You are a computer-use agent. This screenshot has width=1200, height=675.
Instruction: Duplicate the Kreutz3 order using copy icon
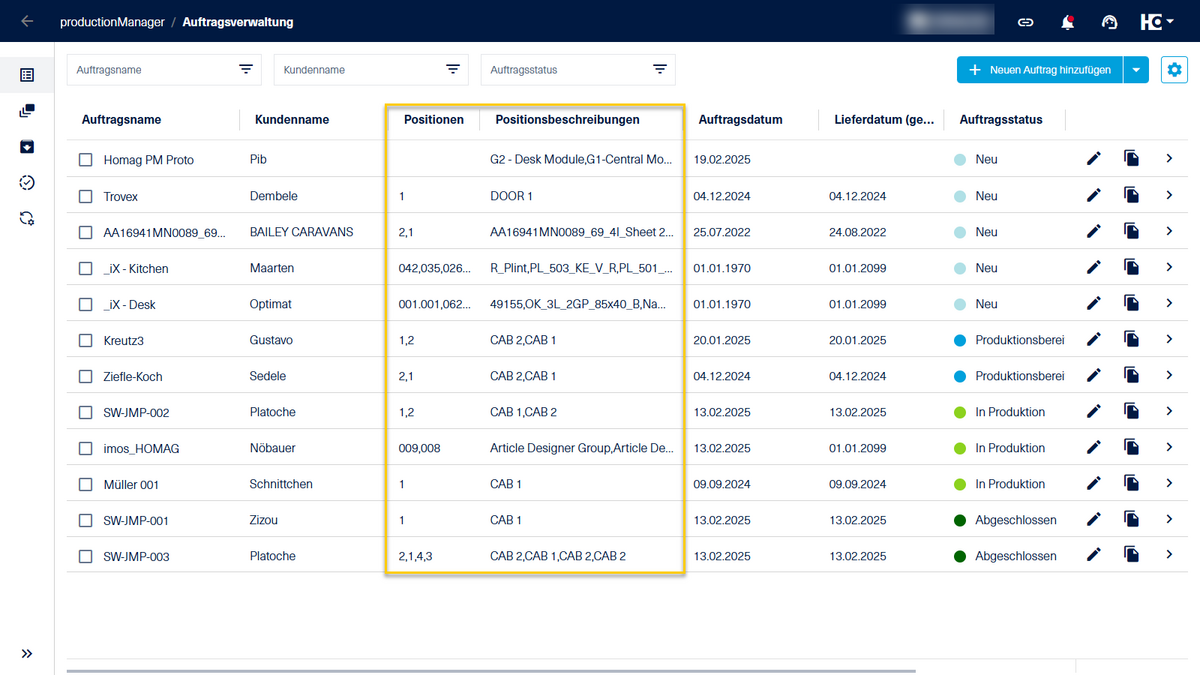pos(1131,339)
